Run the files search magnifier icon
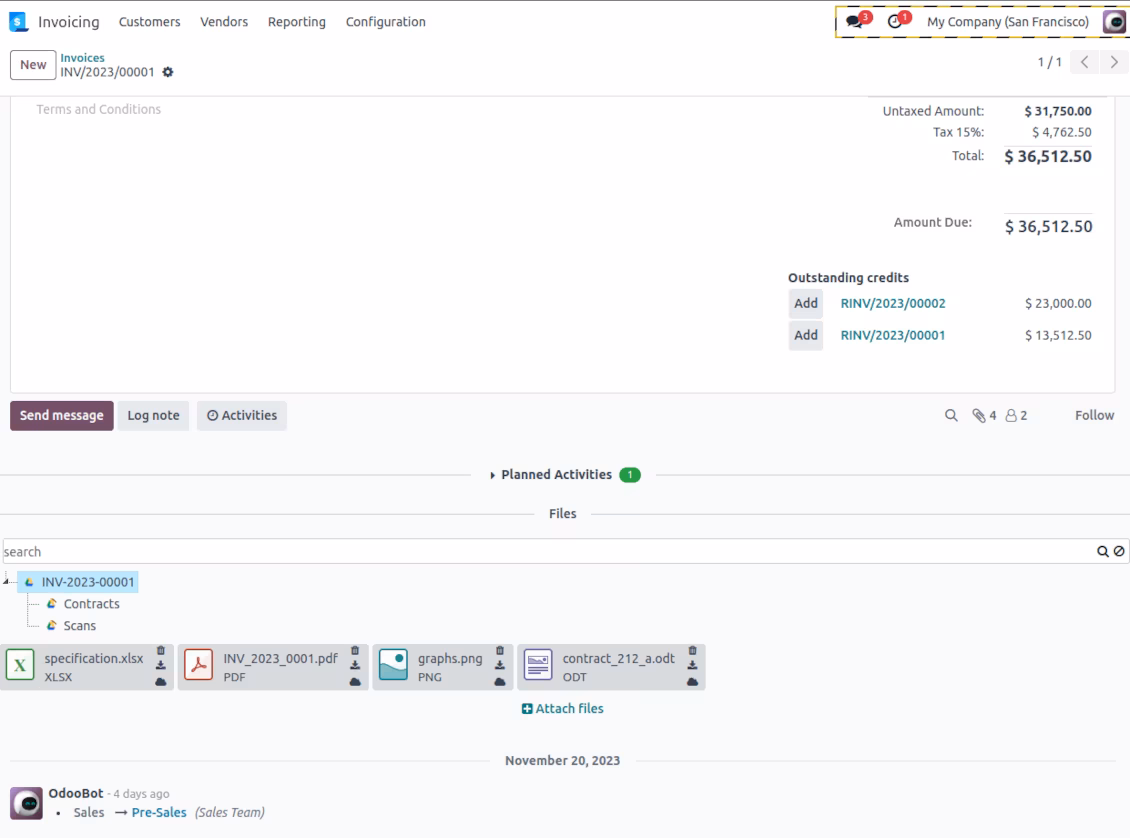The height and width of the screenshot is (838, 1130). pyautogui.click(x=1103, y=551)
